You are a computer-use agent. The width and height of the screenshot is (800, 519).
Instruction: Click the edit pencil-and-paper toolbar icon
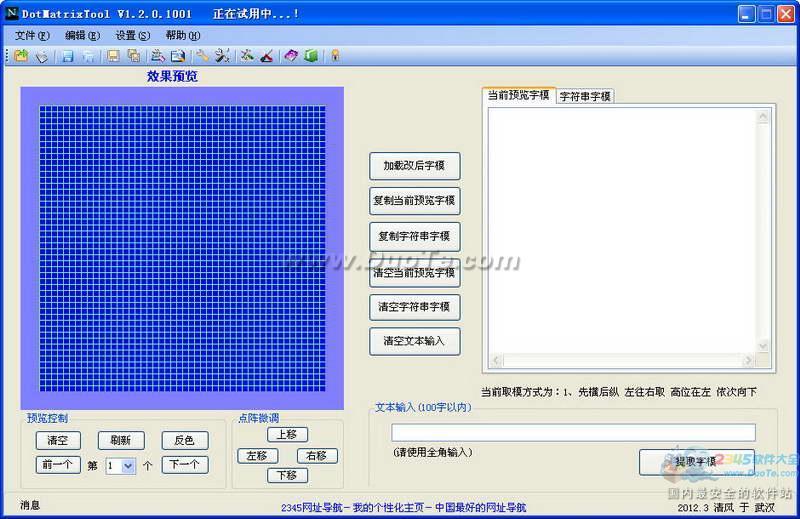[158, 56]
